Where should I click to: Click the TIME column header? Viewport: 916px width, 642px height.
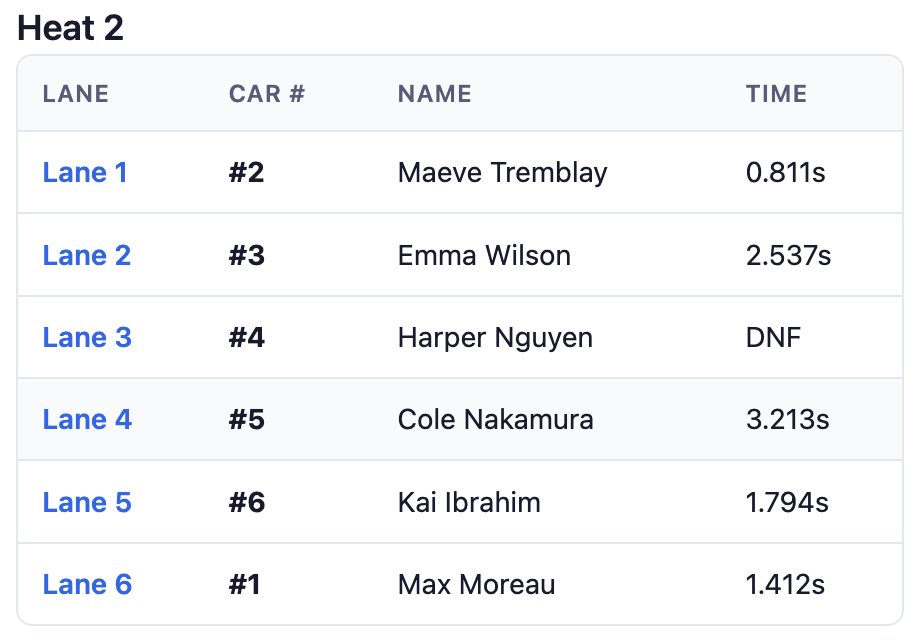pos(777,94)
